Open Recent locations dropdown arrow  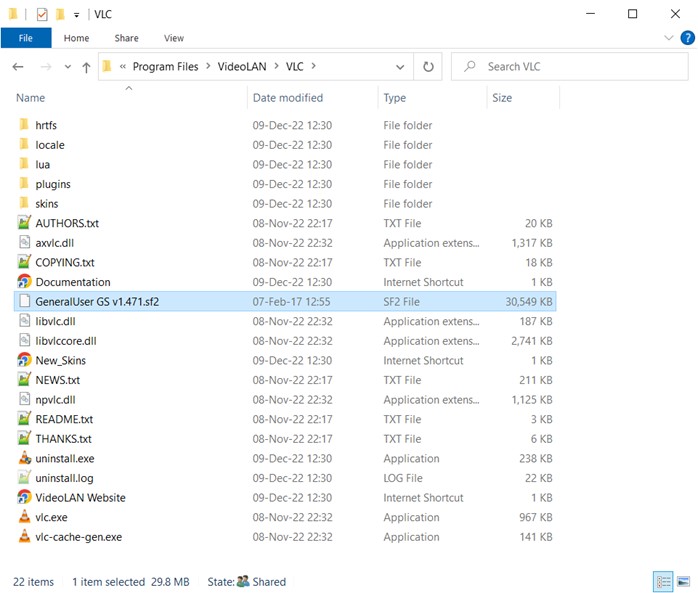coord(68,67)
